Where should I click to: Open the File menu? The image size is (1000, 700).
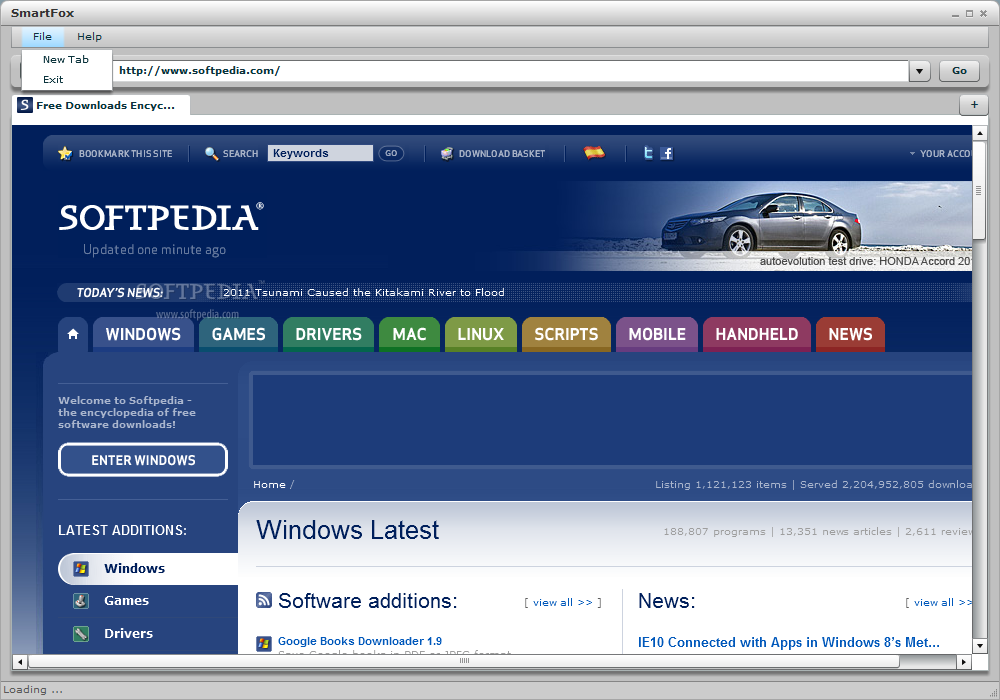coord(42,36)
